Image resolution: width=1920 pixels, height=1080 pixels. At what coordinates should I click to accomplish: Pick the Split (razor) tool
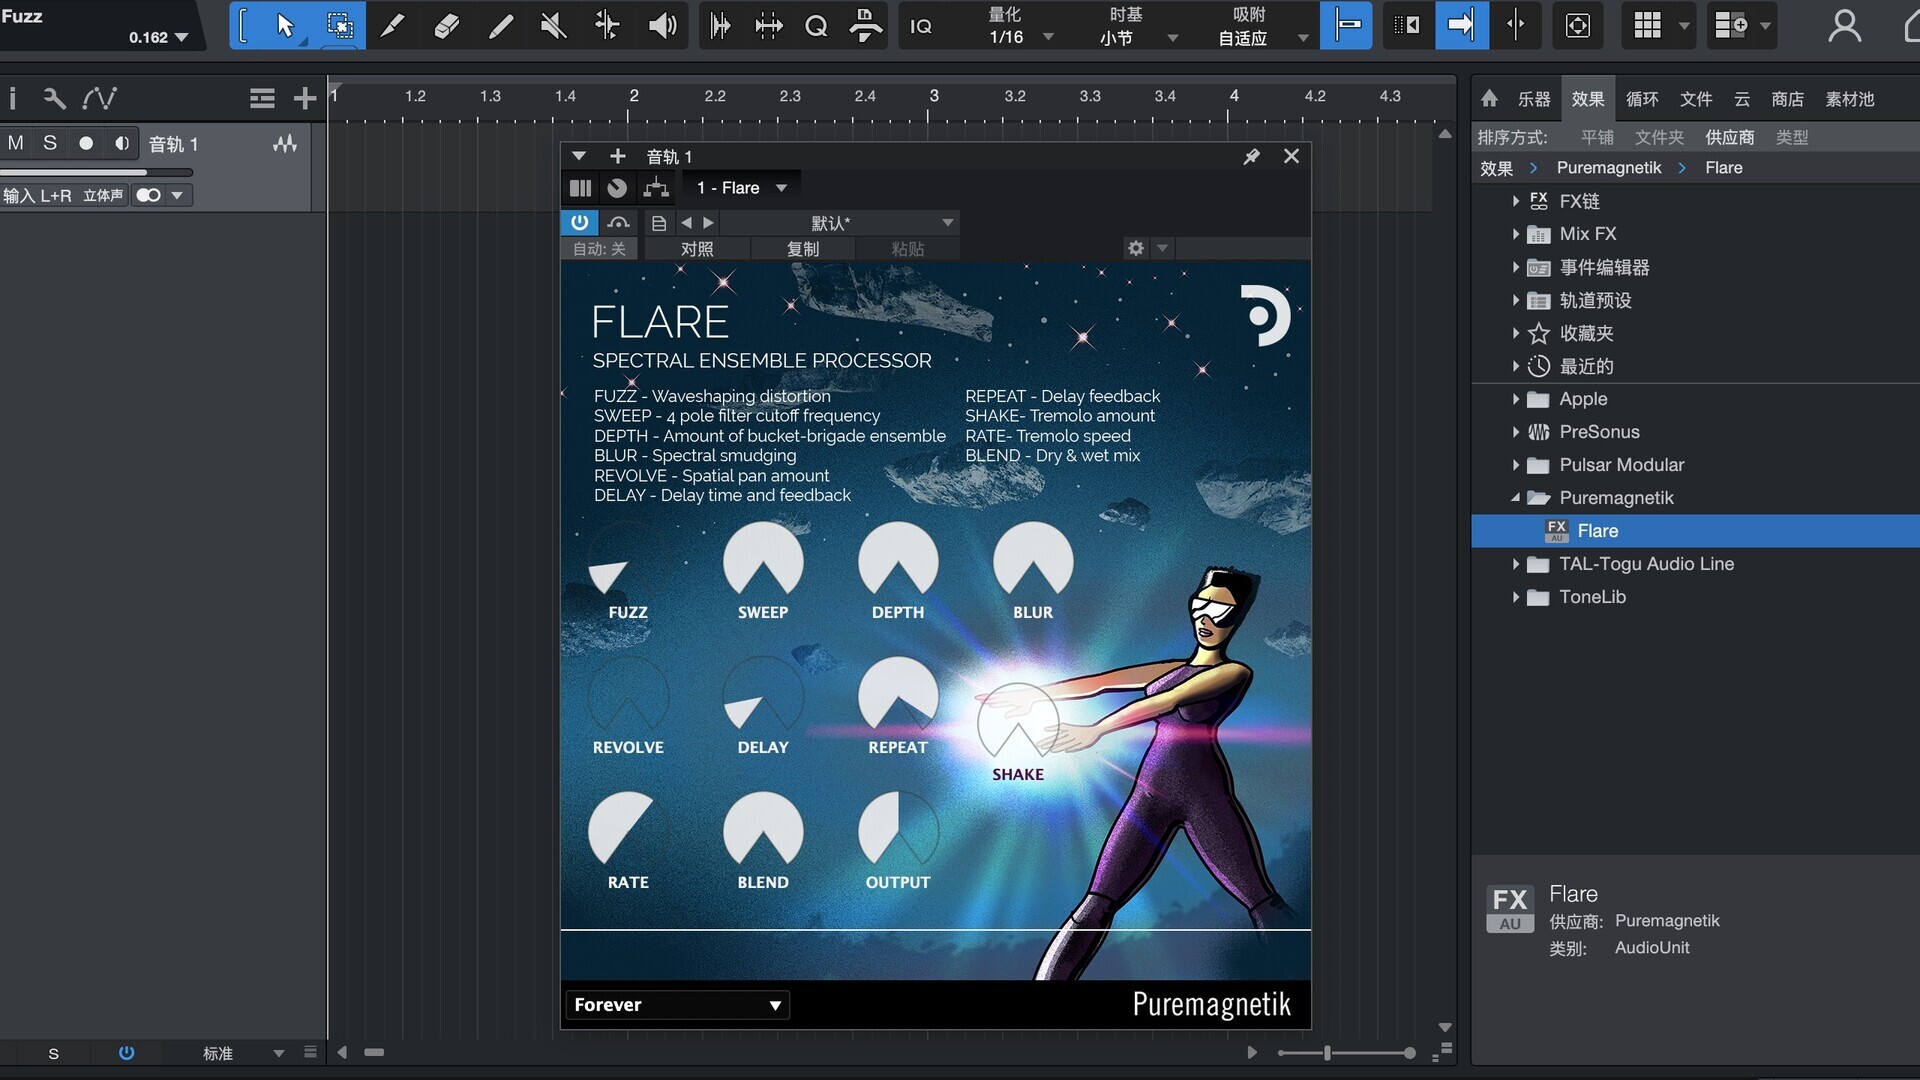[393, 25]
